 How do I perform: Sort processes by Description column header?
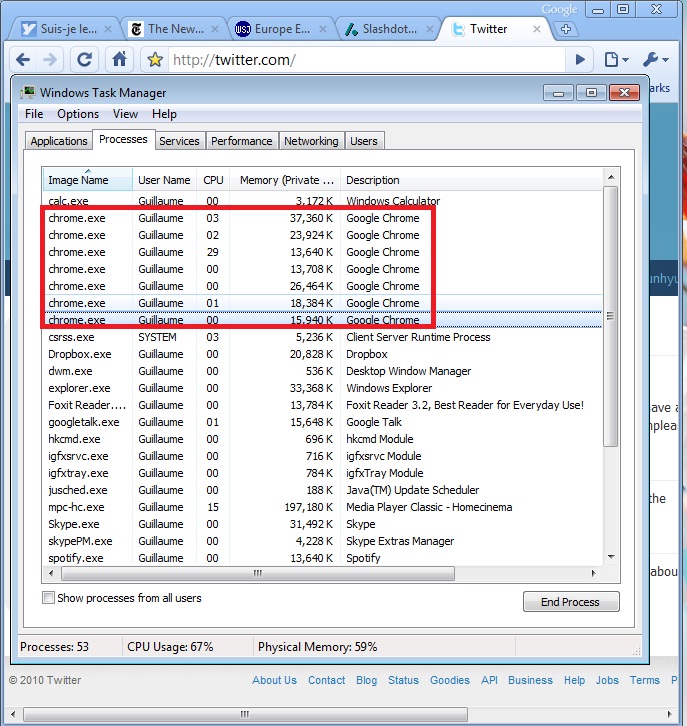pos(472,180)
